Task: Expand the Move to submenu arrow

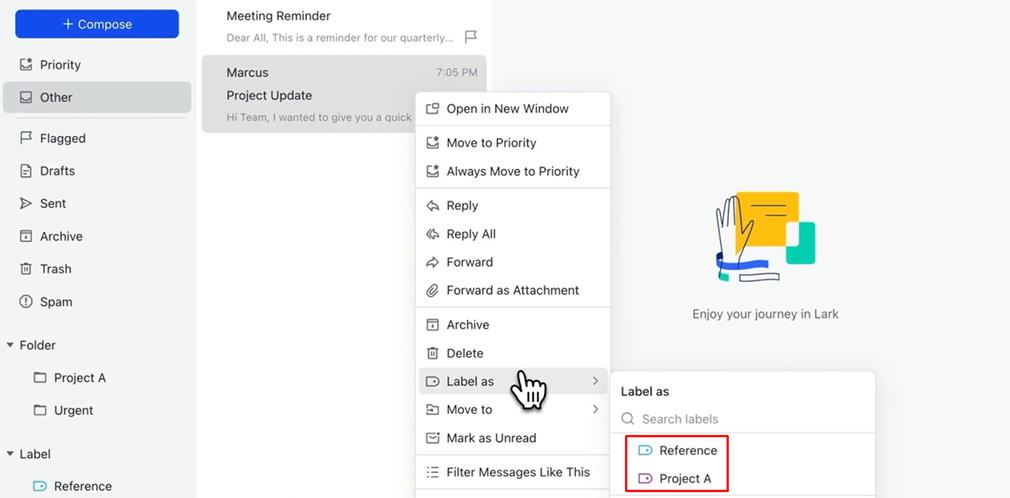Action: coord(595,410)
